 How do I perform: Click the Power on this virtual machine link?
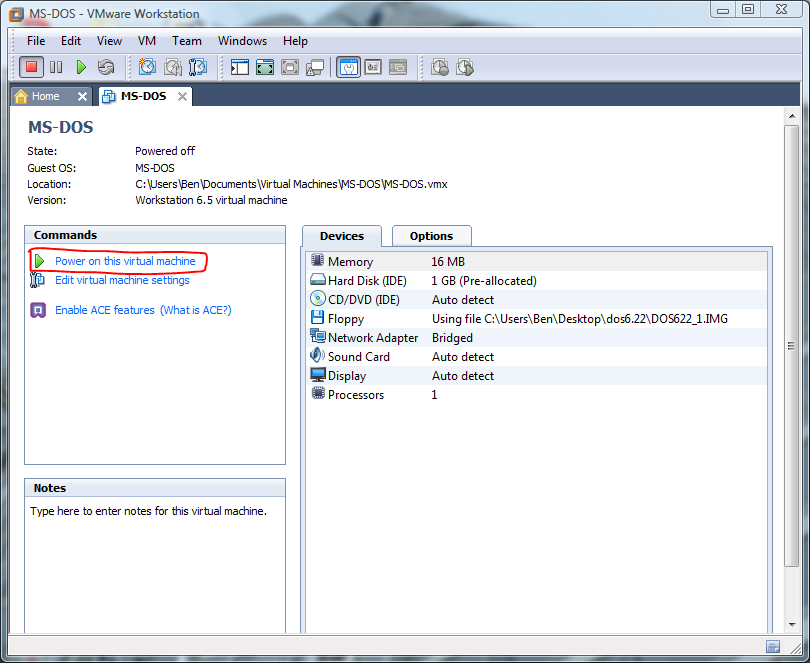[x=125, y=261]
